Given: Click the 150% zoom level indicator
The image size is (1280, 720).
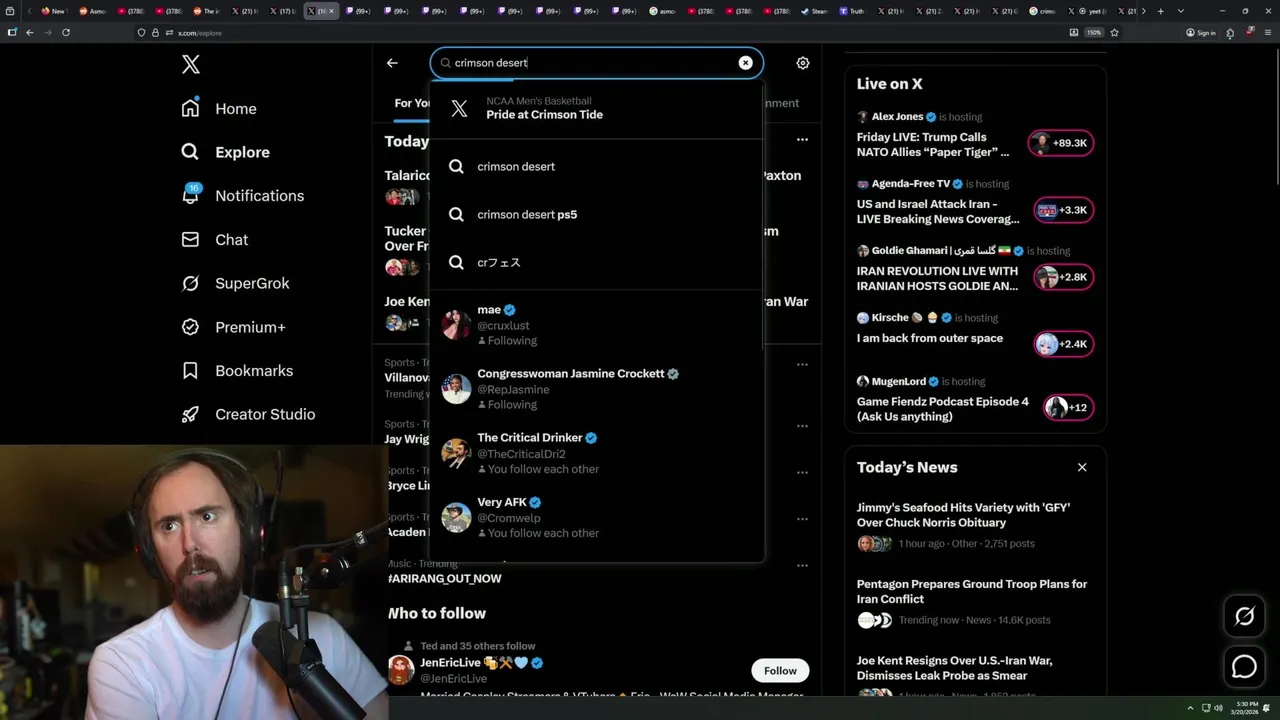Looking at the screenshot, I should point(1094,32).
